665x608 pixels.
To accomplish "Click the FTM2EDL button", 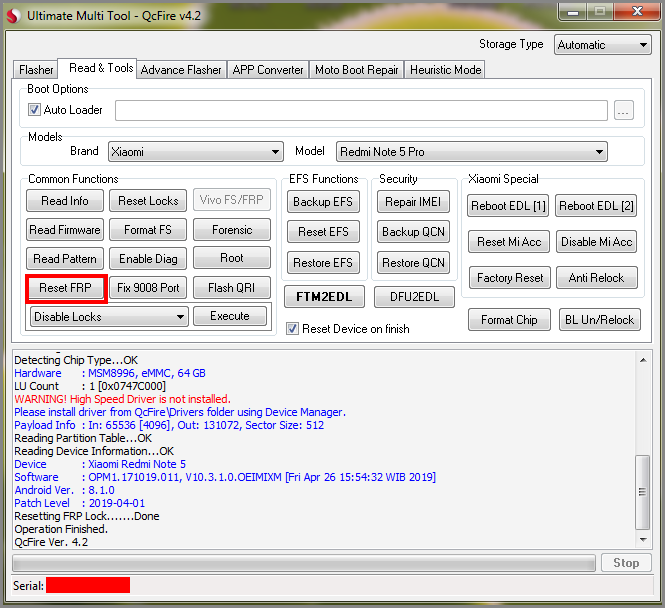I will [324, 297].
